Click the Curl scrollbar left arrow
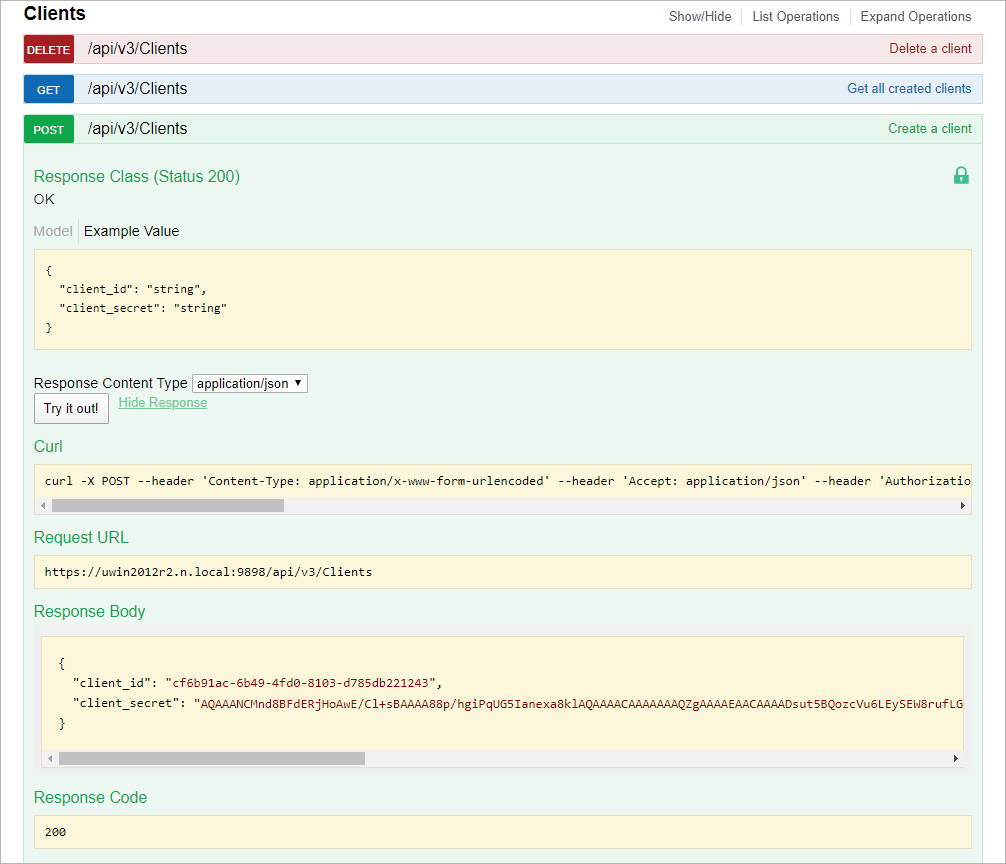Screen dimensions: 1006x864 pyautogui.click(x=43, y=505)
